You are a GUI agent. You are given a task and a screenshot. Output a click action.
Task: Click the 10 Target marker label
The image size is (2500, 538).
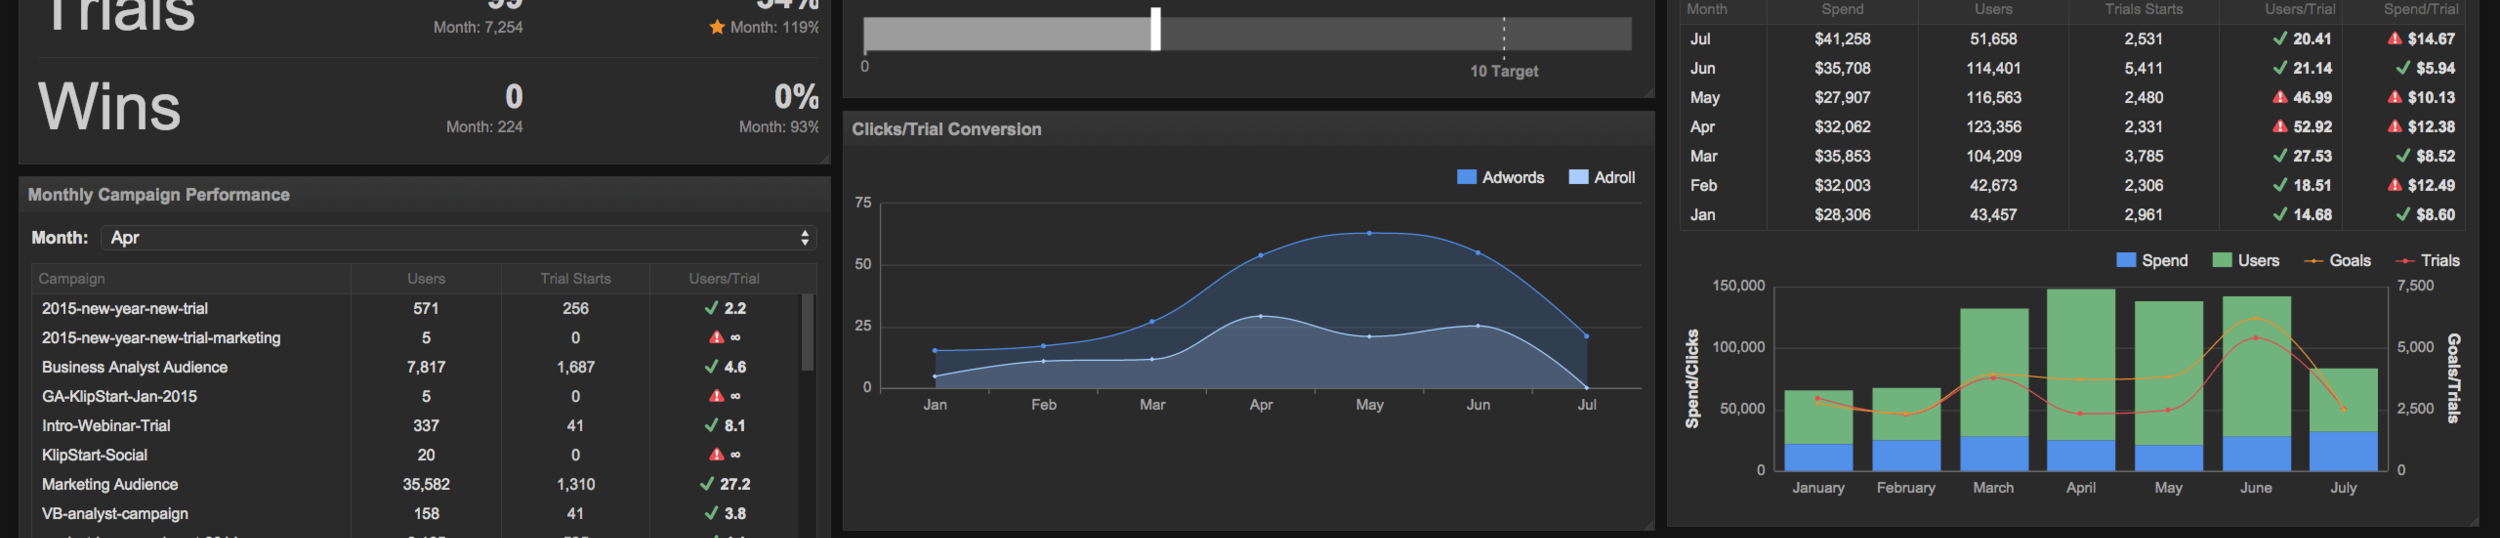1503,71
